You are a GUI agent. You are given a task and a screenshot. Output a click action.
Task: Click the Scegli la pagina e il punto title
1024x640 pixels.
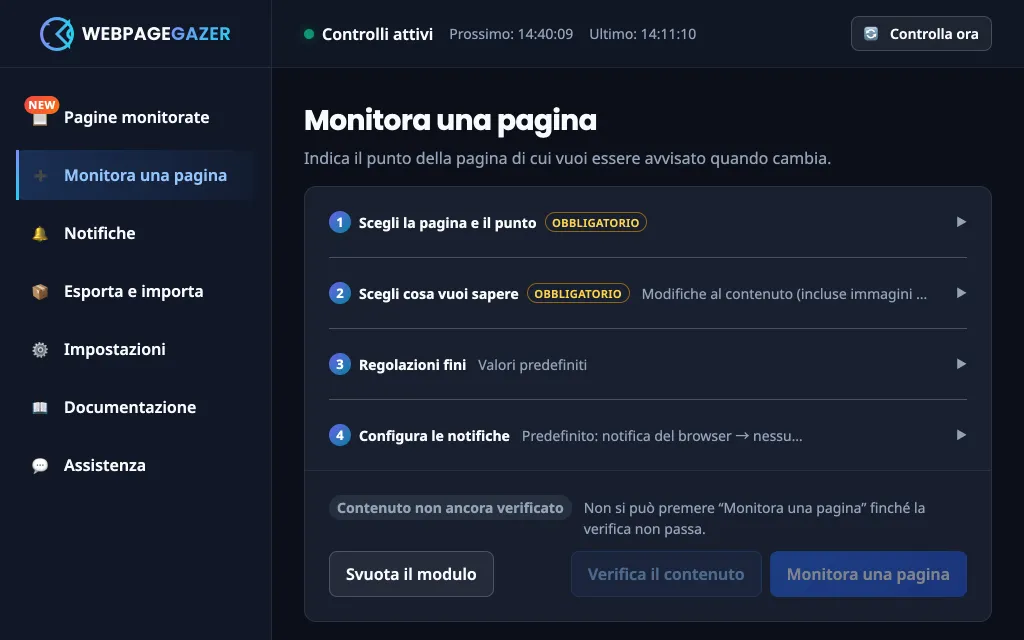tap(447, 223)
